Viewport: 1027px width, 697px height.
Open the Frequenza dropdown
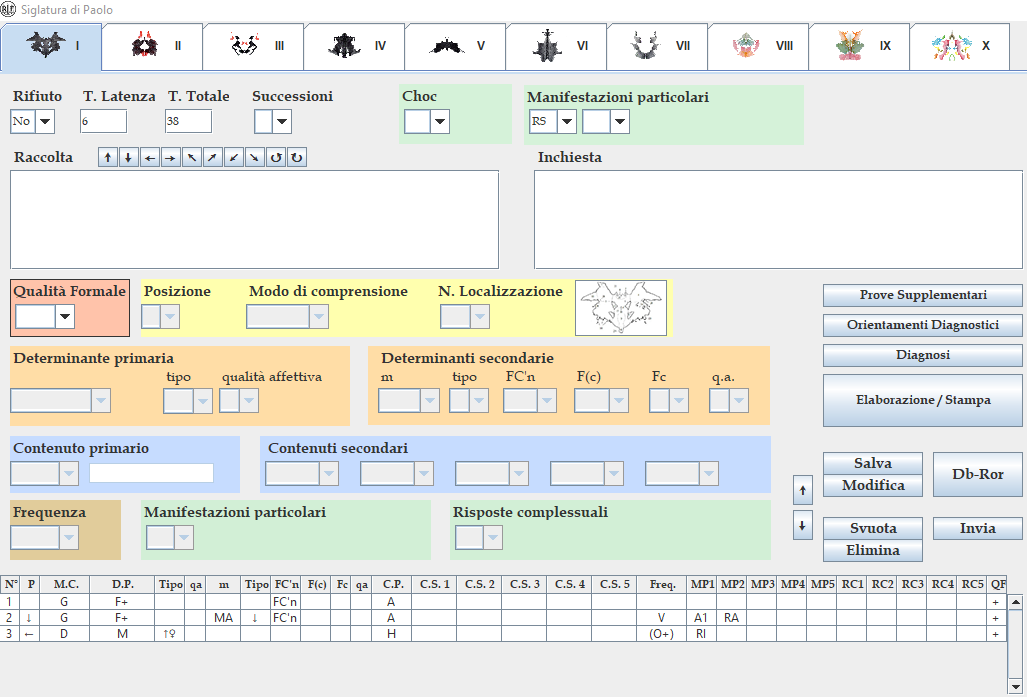click(x=69, y=538)
